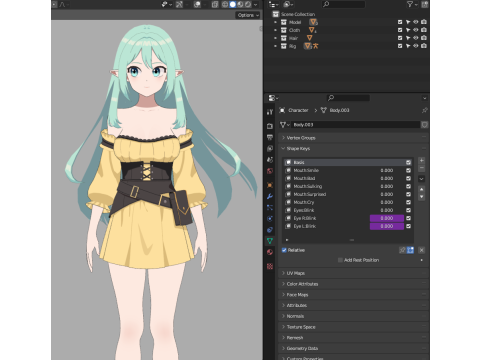
Task: Open the Material properties tab
Action: point(270,252)
